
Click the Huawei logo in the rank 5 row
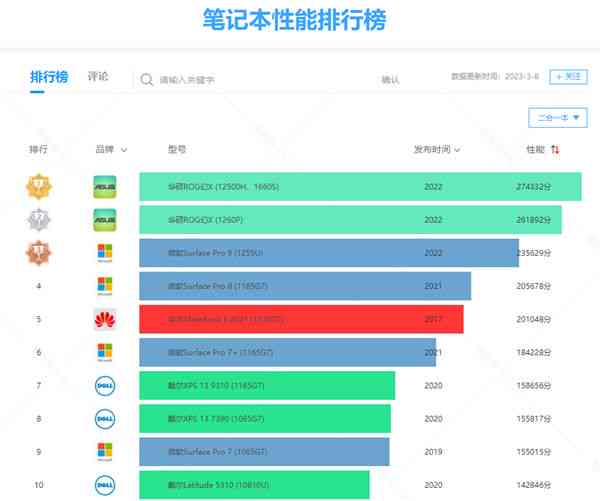click(105, 319)
